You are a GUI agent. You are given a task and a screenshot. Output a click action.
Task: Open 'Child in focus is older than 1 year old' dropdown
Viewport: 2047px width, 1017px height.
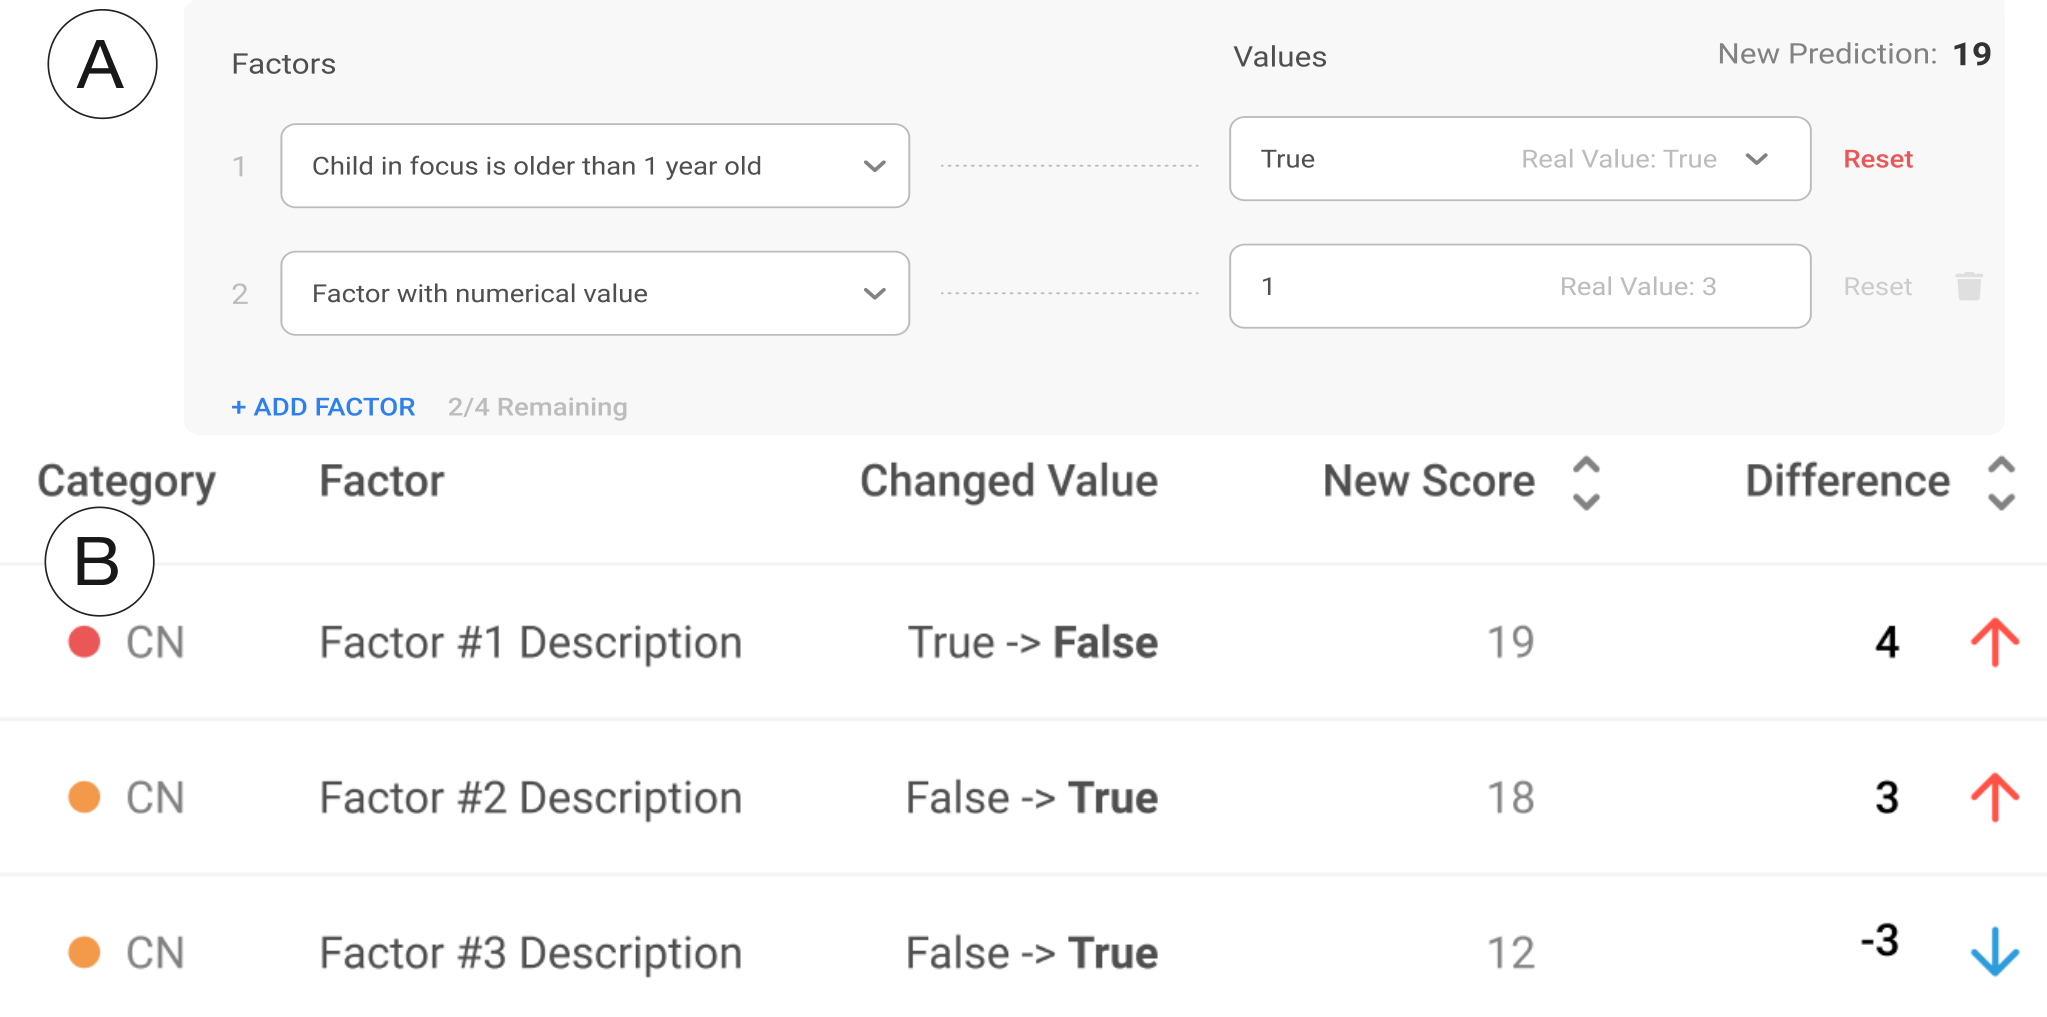click(x=595, y=166)
